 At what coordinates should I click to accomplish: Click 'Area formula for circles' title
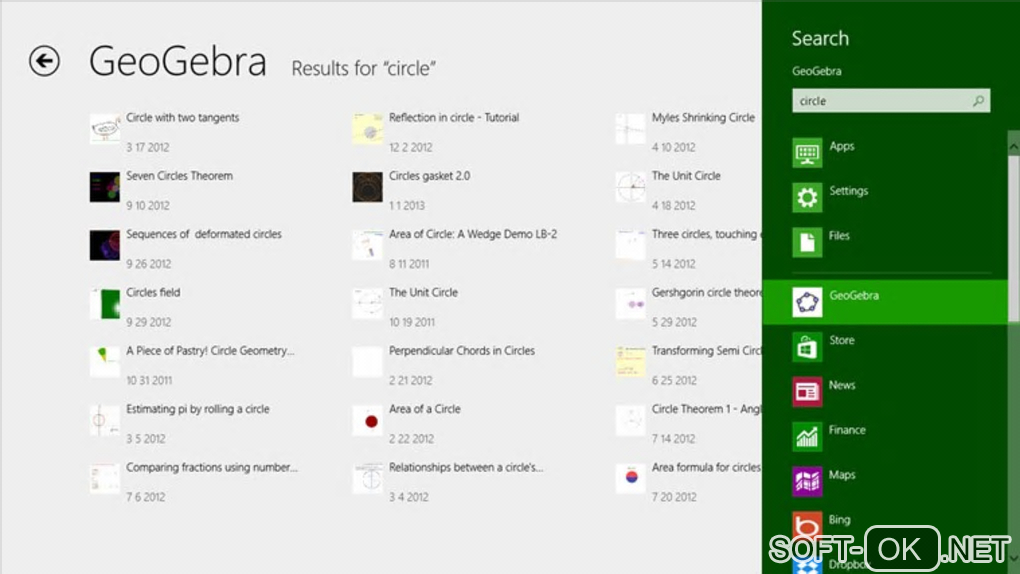point(706,467)
